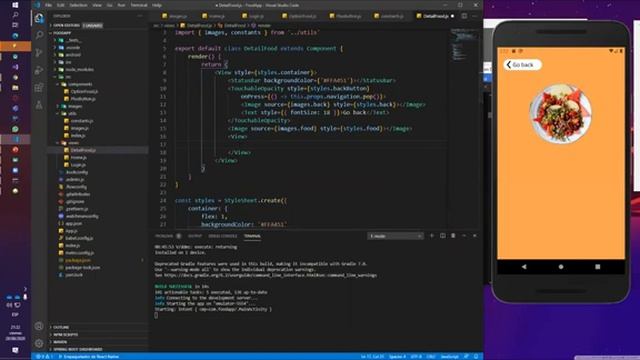Click the split editor icon beside tabs

click(x=464, y=16)
